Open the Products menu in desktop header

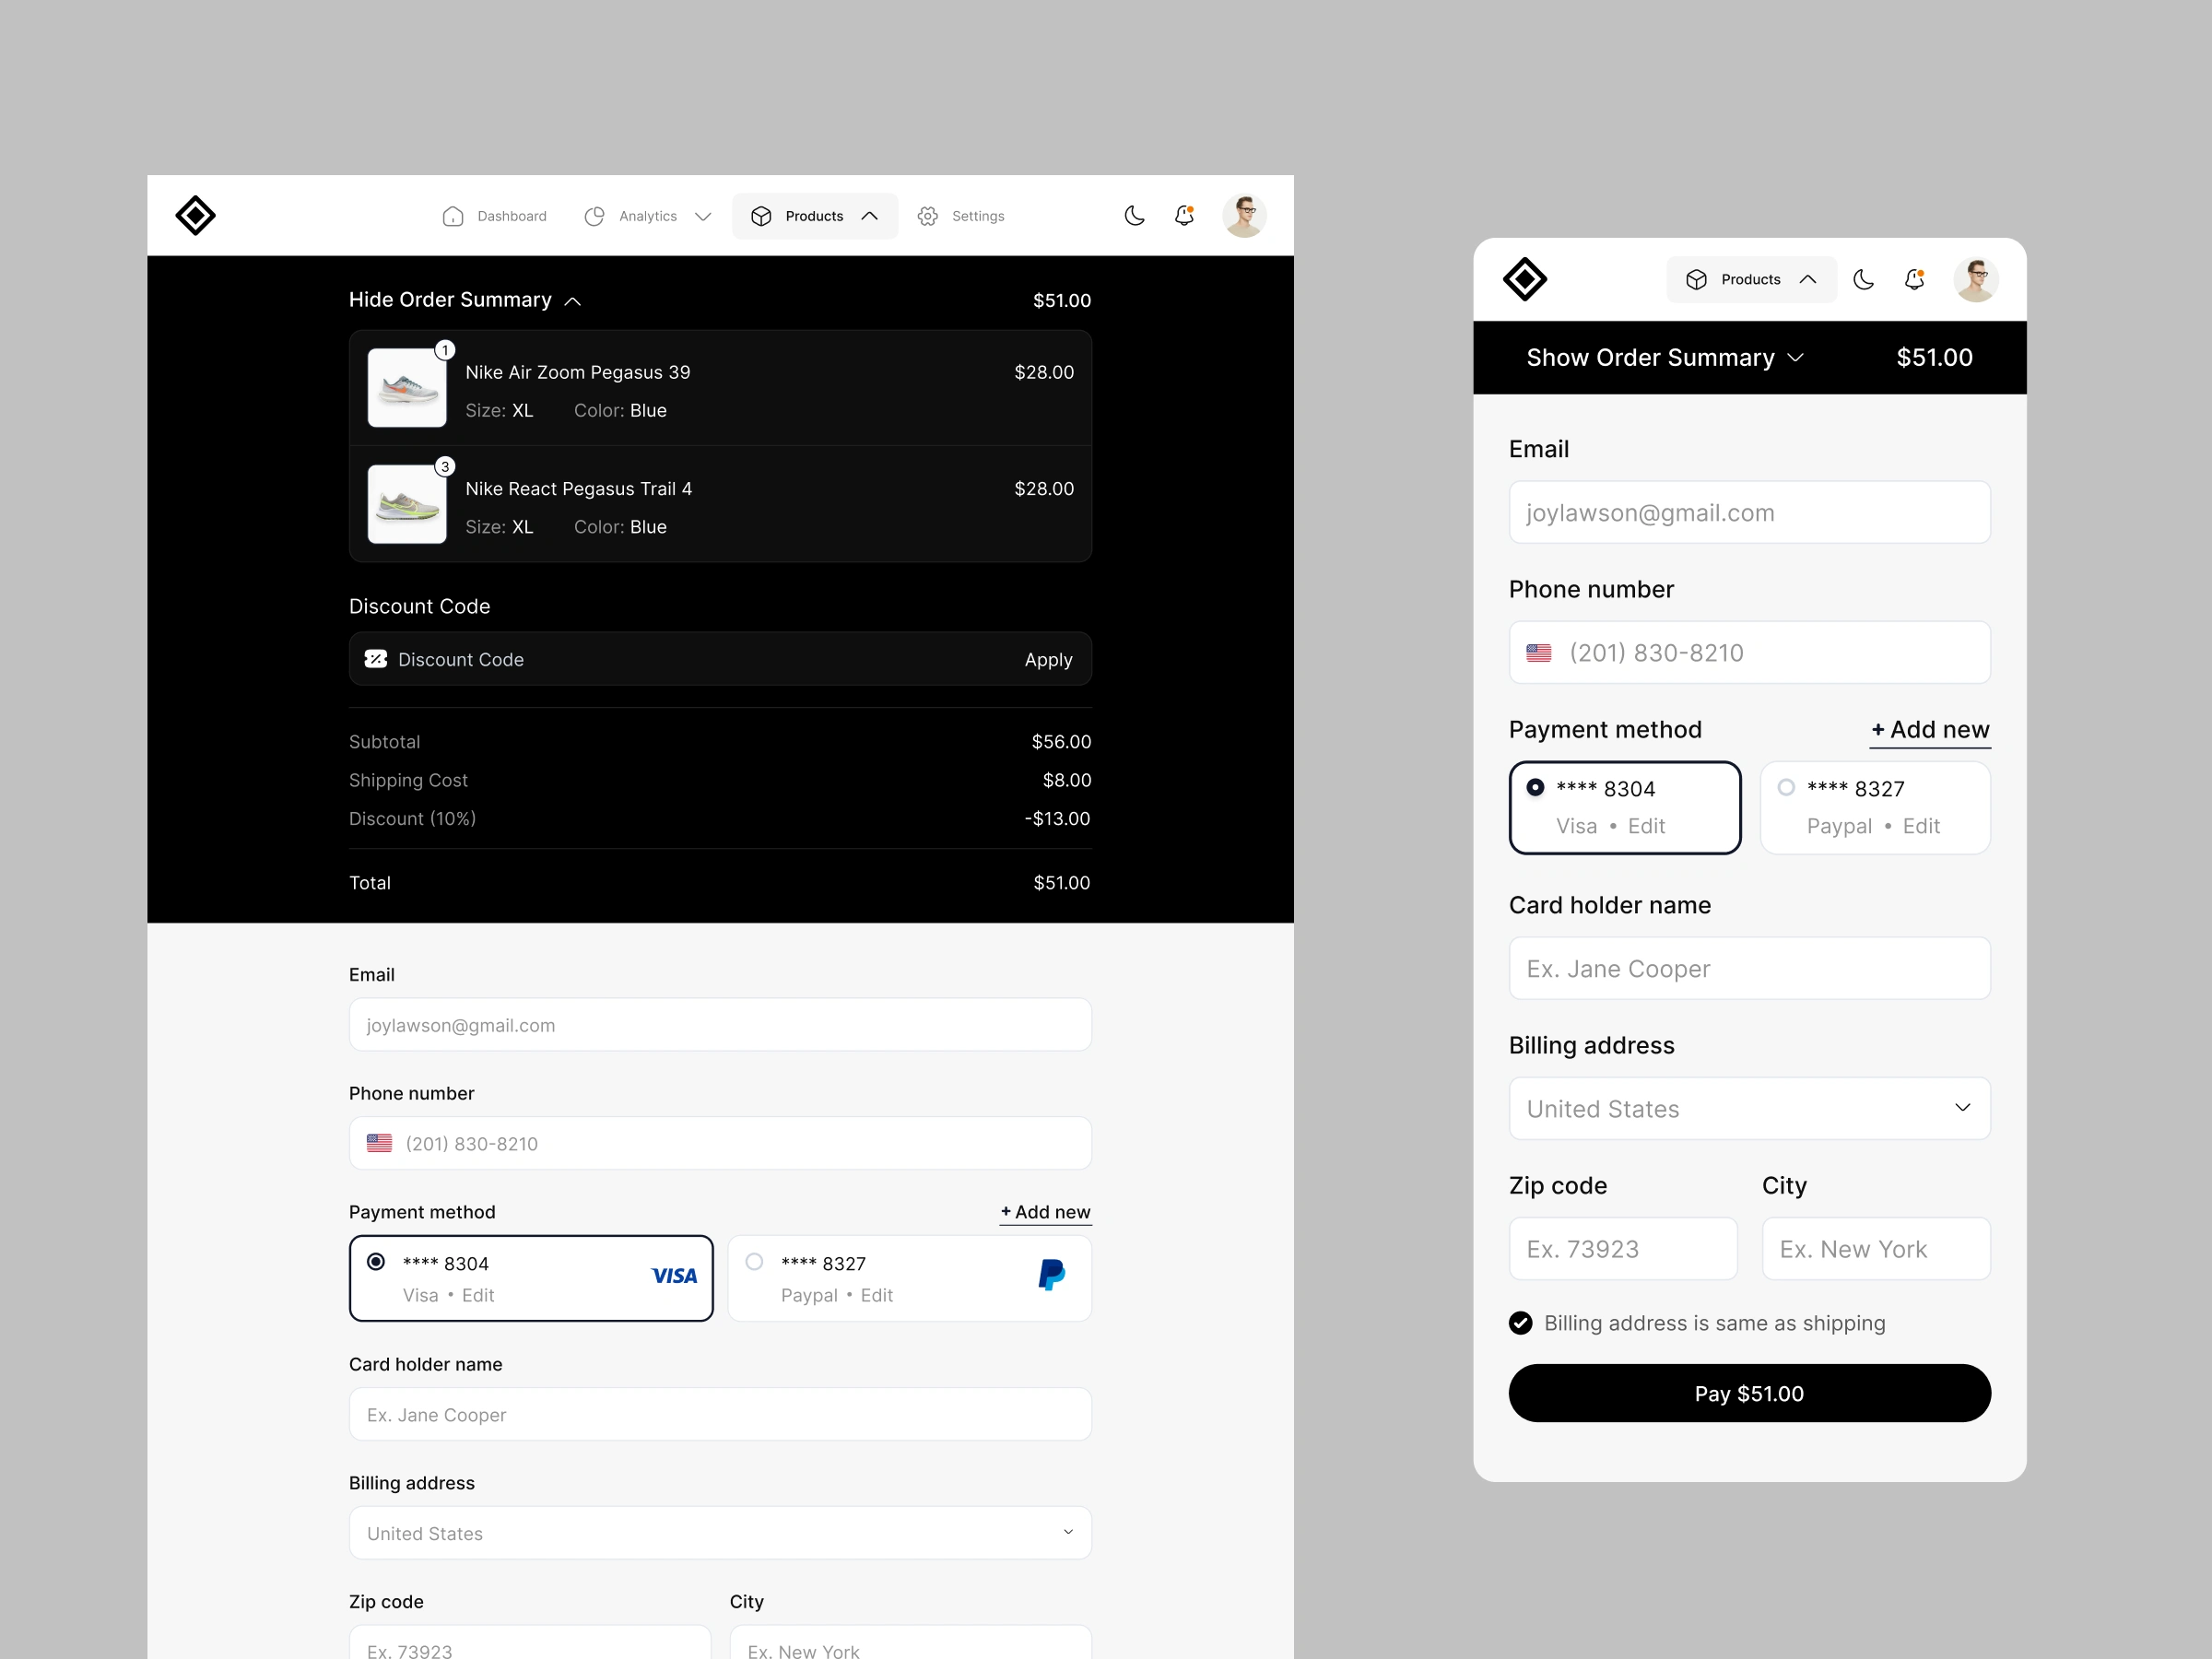pos(815,216)
